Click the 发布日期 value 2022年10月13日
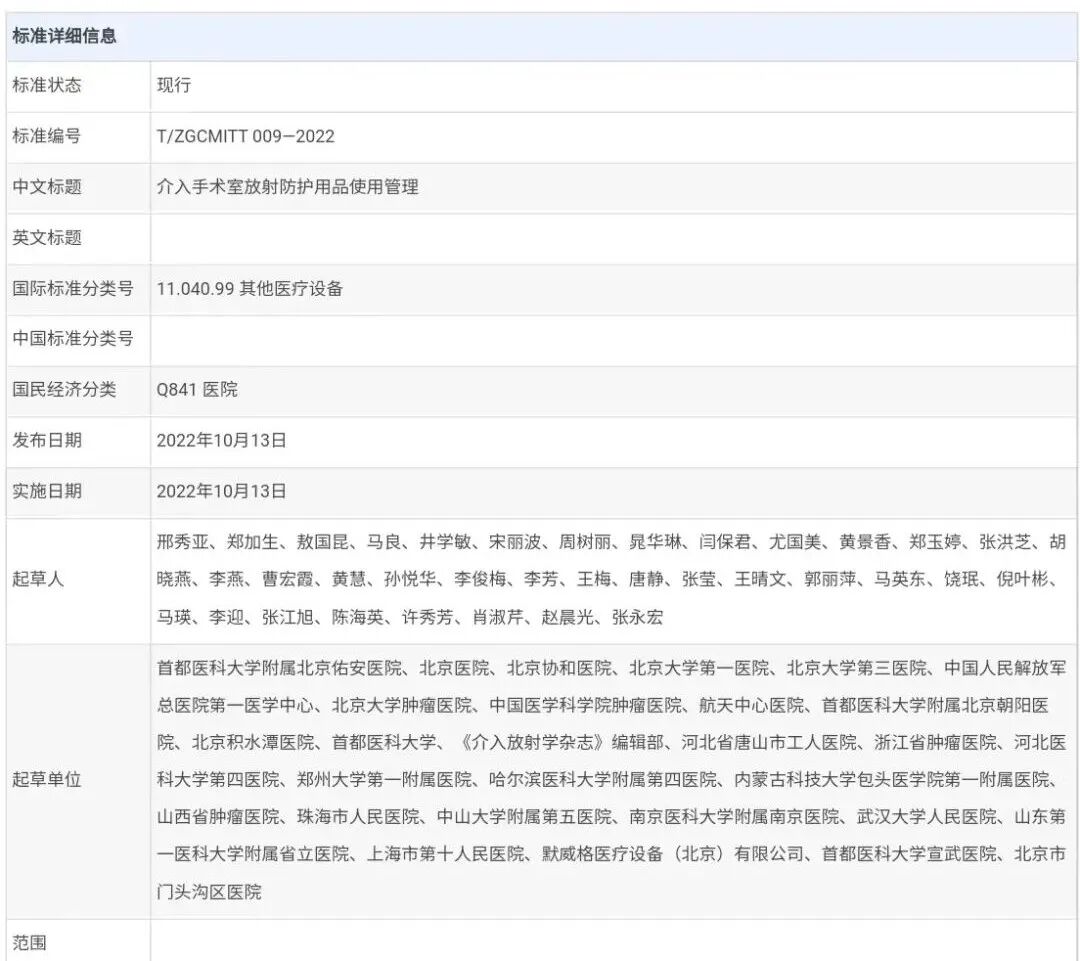 click(x=221, y=441)
